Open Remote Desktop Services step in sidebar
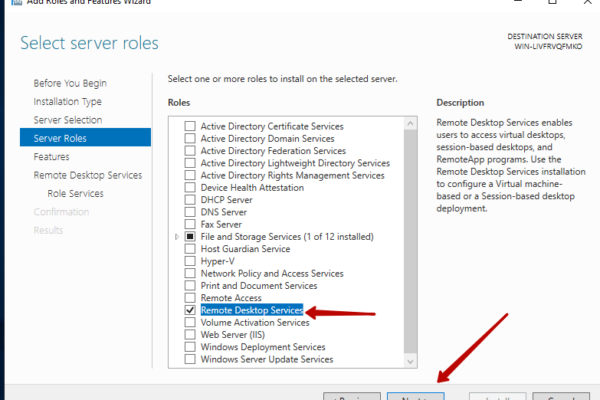 [x=88, y=175]
